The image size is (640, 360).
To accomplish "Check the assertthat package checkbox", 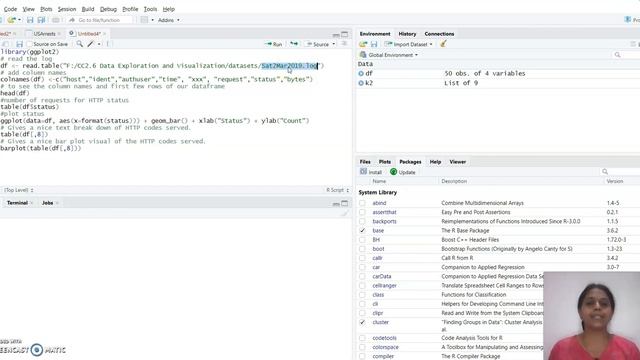I will [x=362, y=212].
